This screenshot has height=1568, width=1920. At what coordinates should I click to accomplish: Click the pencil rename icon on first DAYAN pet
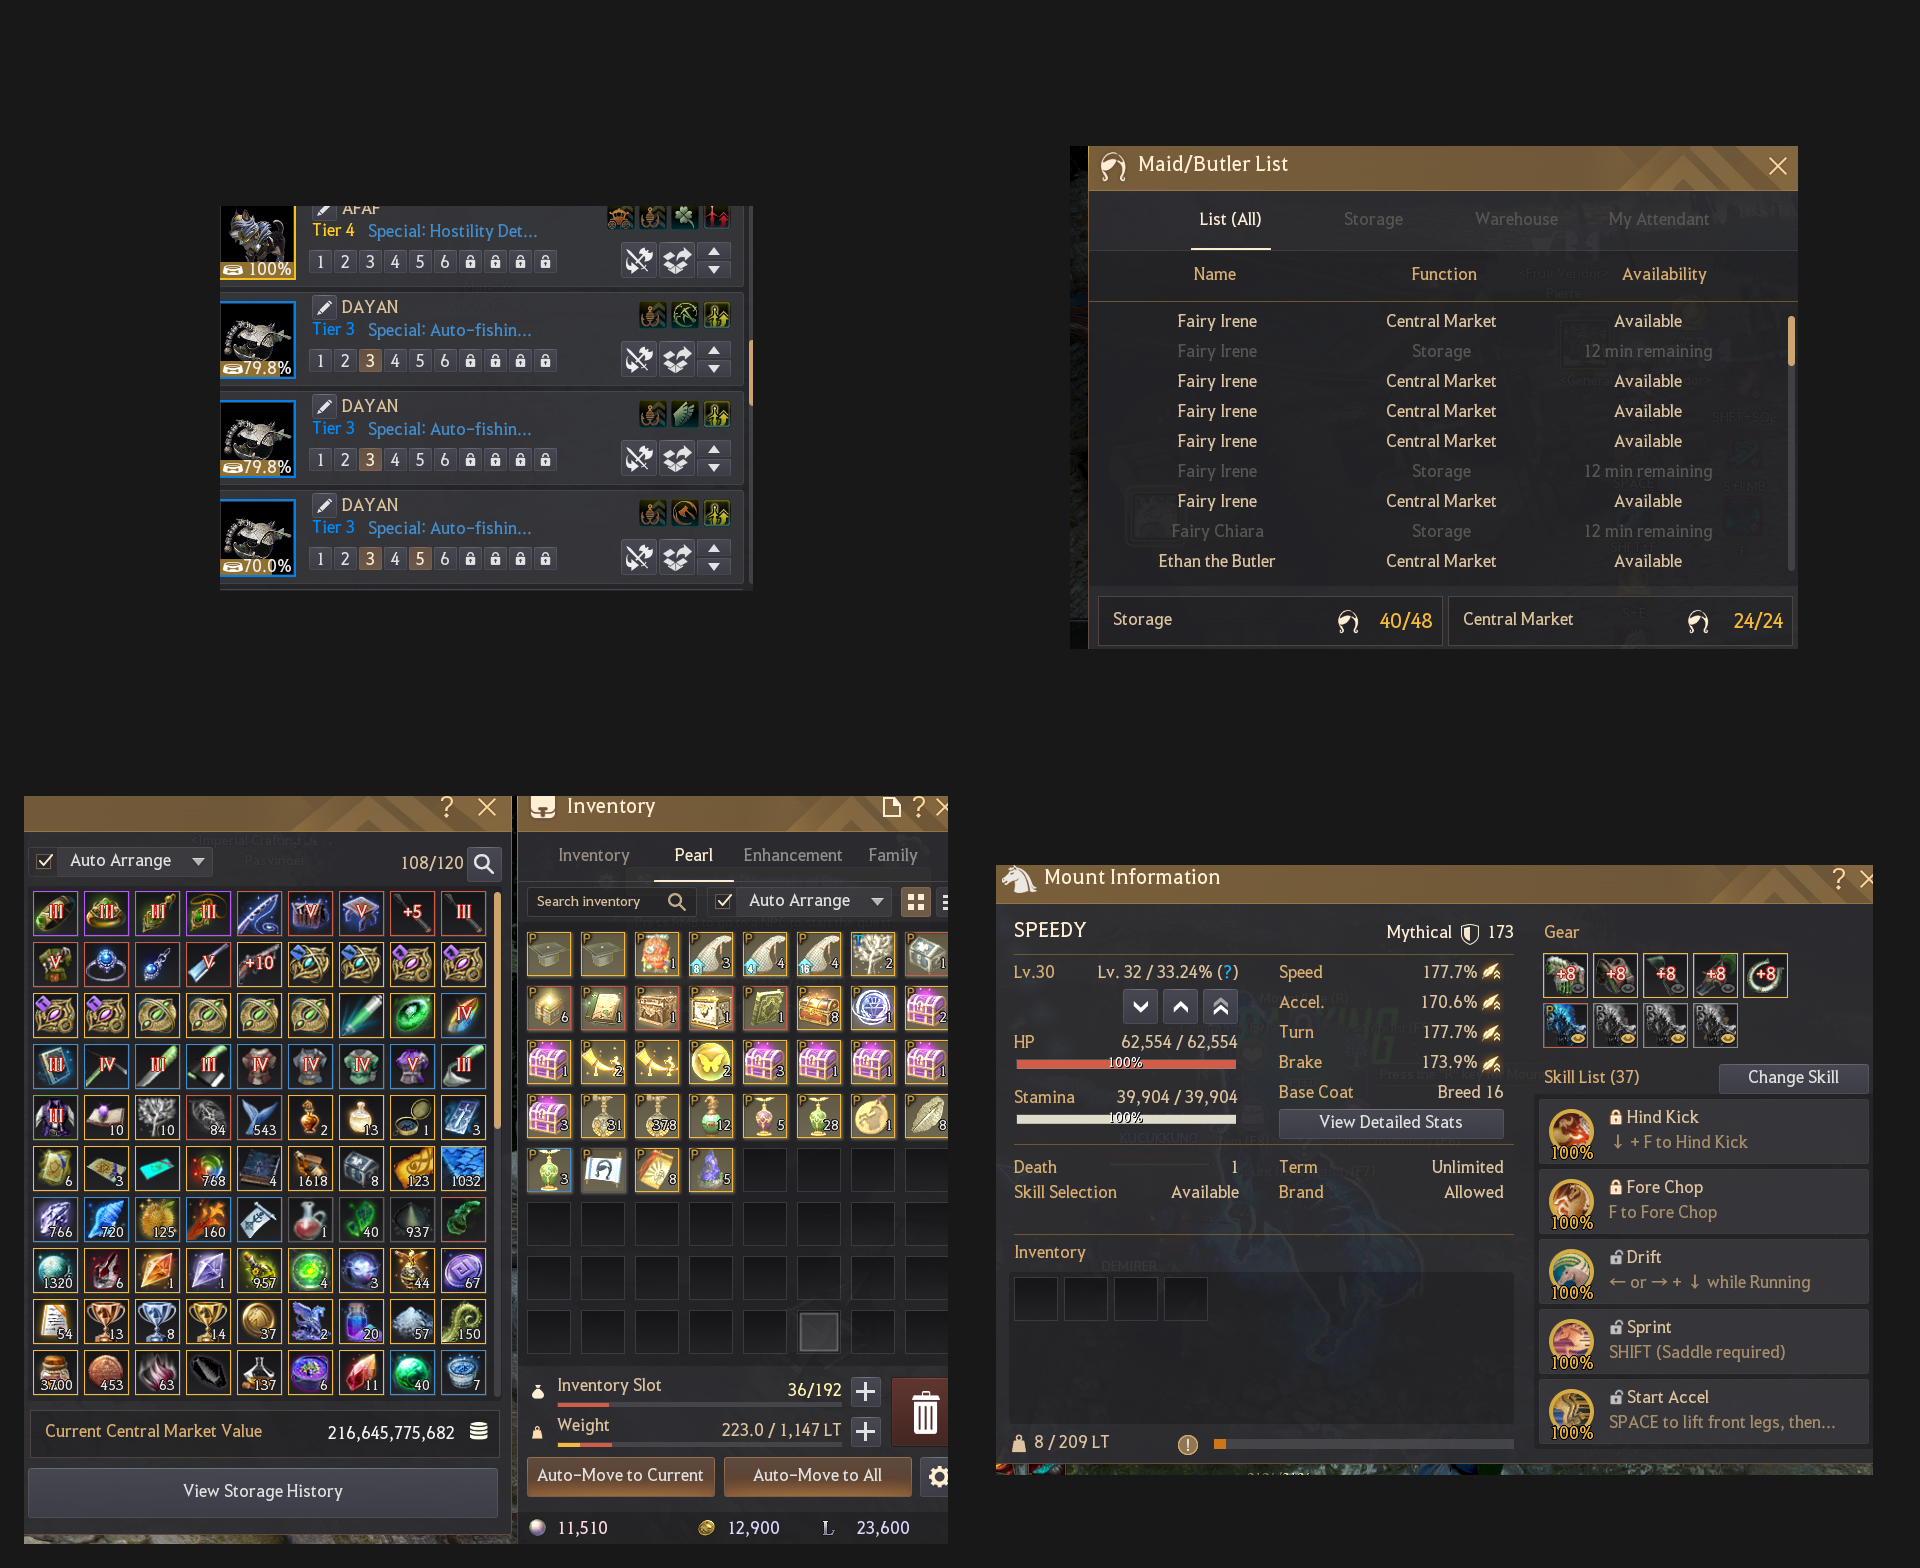coord(324,307)
